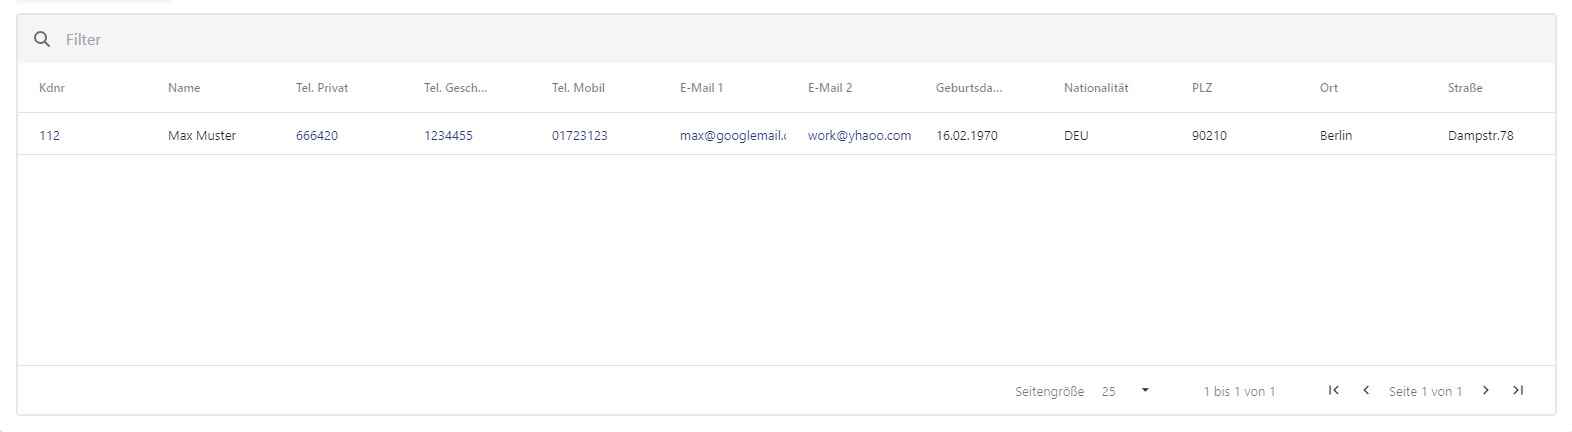Jump to the last page
Screen dimensions: 1572x432
point(1518,391)
